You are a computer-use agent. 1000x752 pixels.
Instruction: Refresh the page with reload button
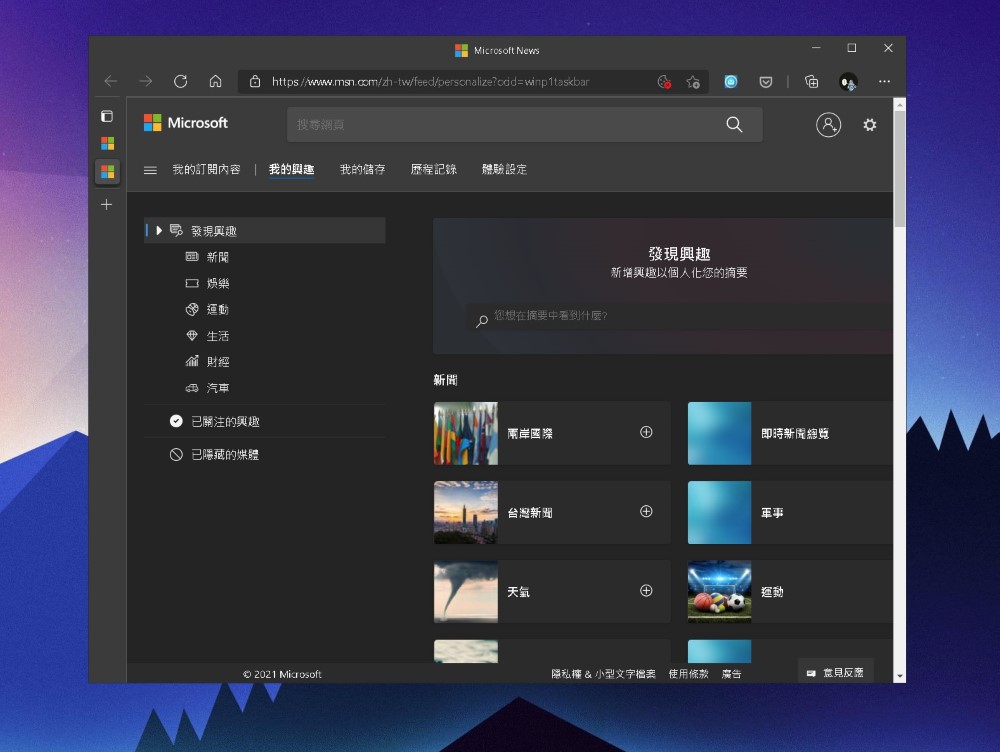pos(180,82)
